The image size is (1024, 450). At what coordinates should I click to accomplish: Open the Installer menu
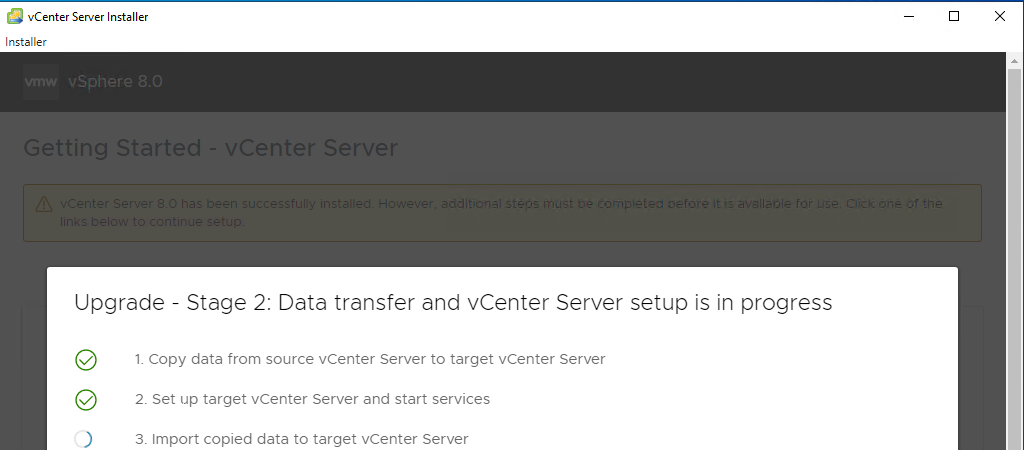(x=26, y=42)
